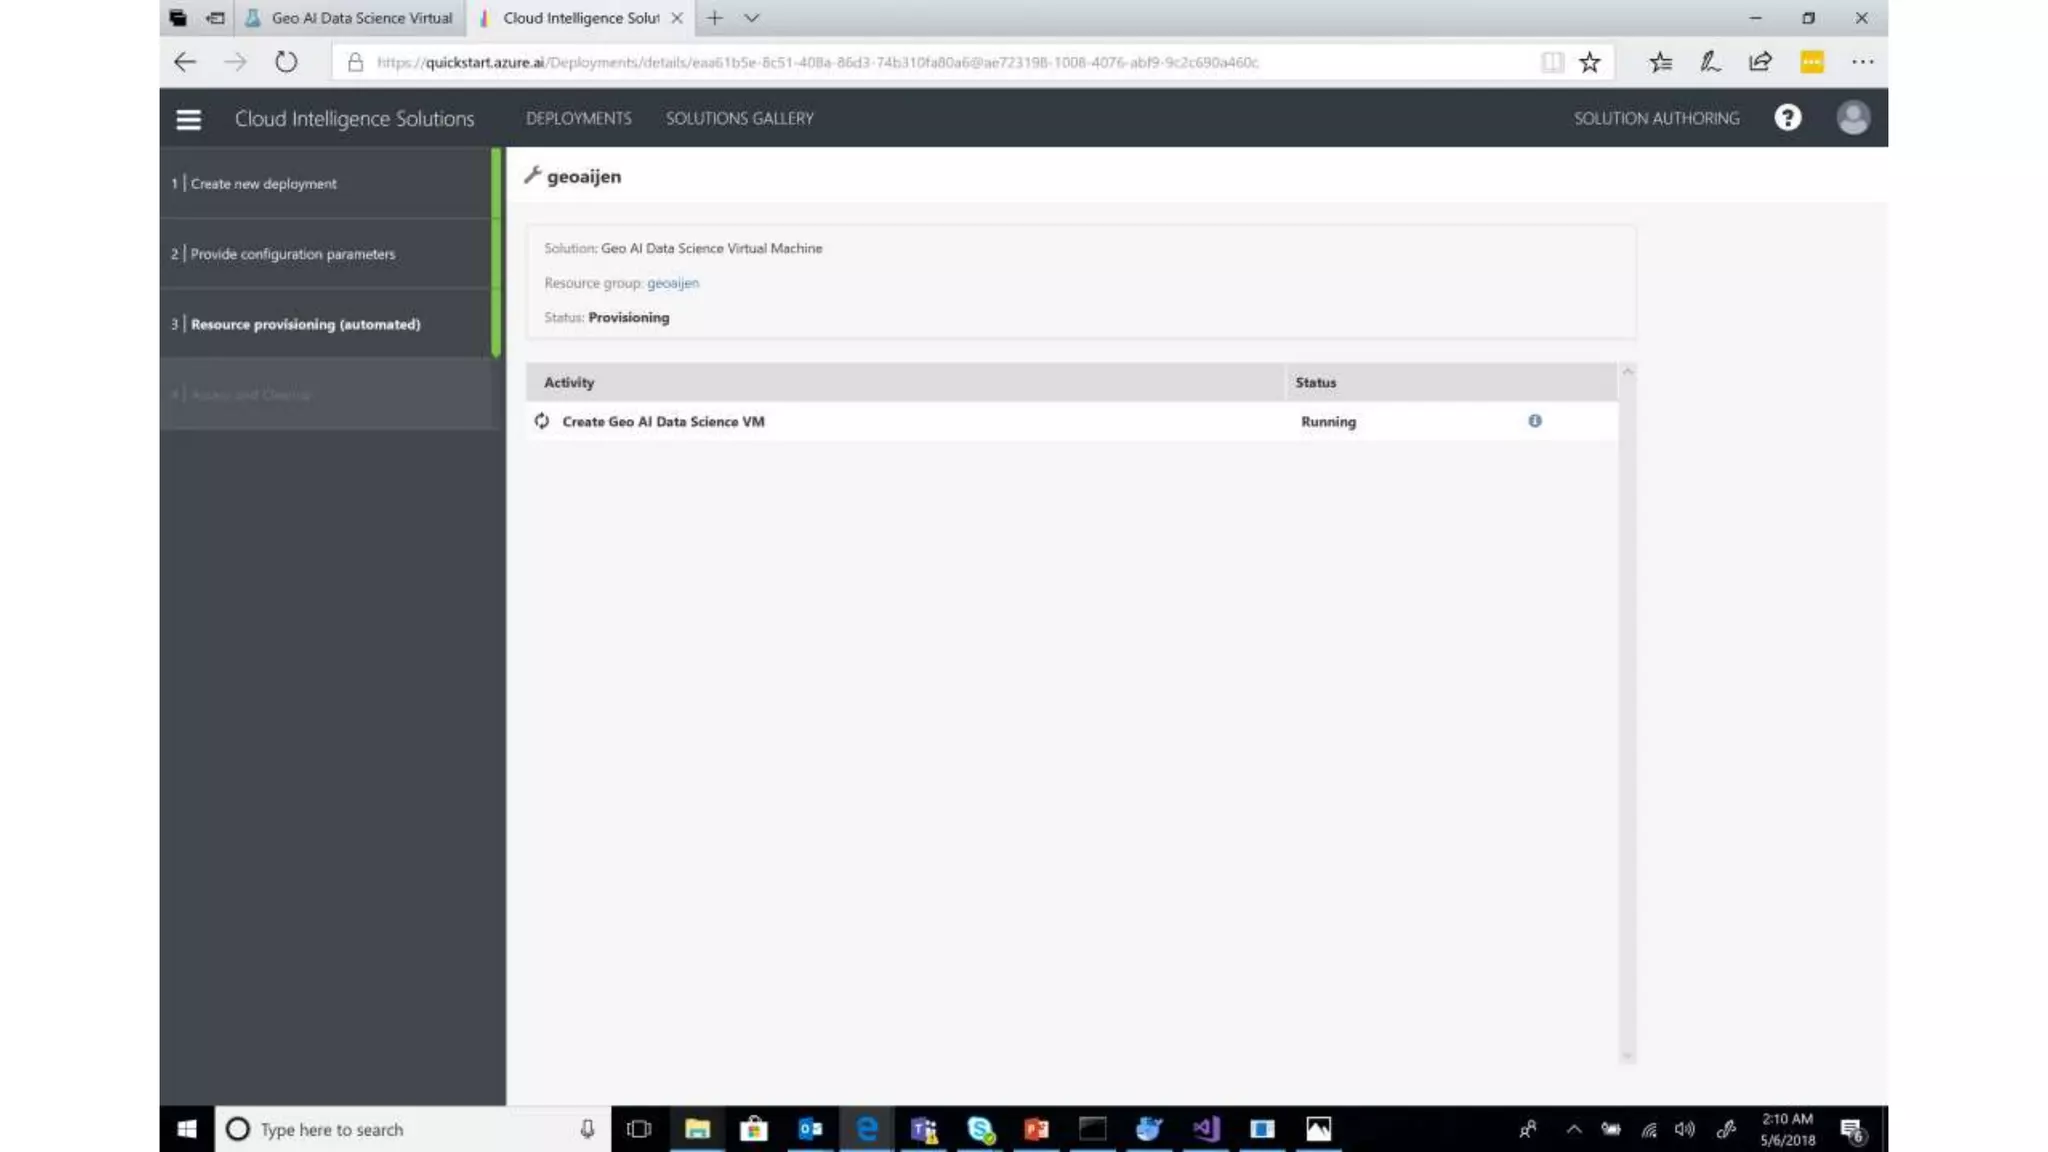The height and width of the screenshot is (1152, 2048).
Task: Open the SOLUTIONS GALLERY menu
Action: pos(739,118)
